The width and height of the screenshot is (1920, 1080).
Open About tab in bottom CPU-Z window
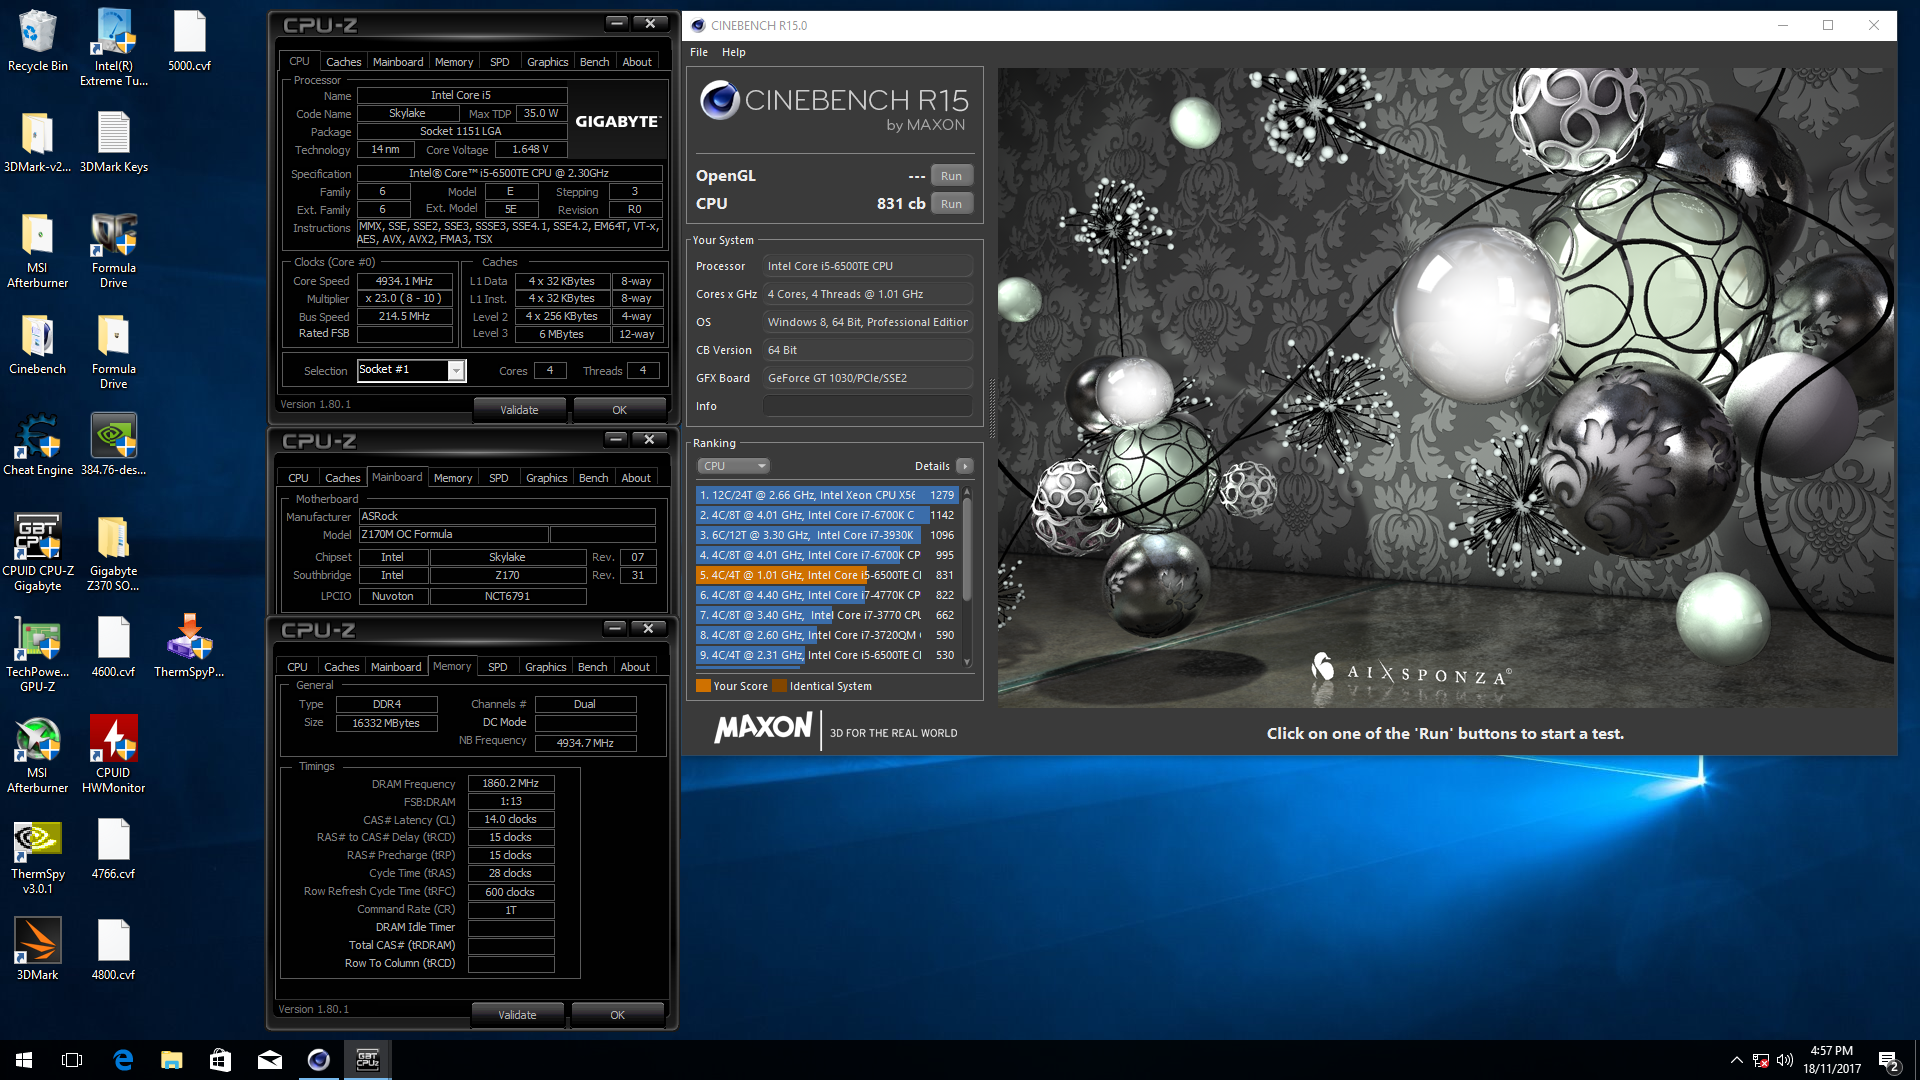click(635, 667)
